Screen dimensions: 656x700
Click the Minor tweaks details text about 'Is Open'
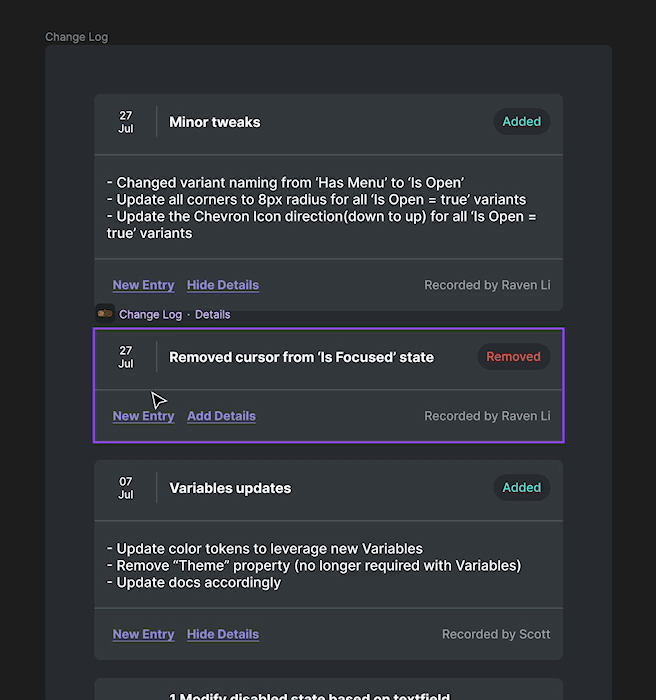click(x=322, y=208)
